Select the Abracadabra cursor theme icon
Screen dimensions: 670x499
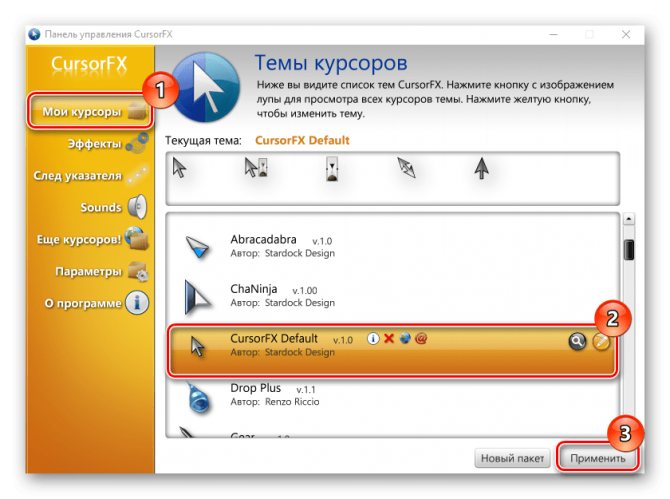197,247
